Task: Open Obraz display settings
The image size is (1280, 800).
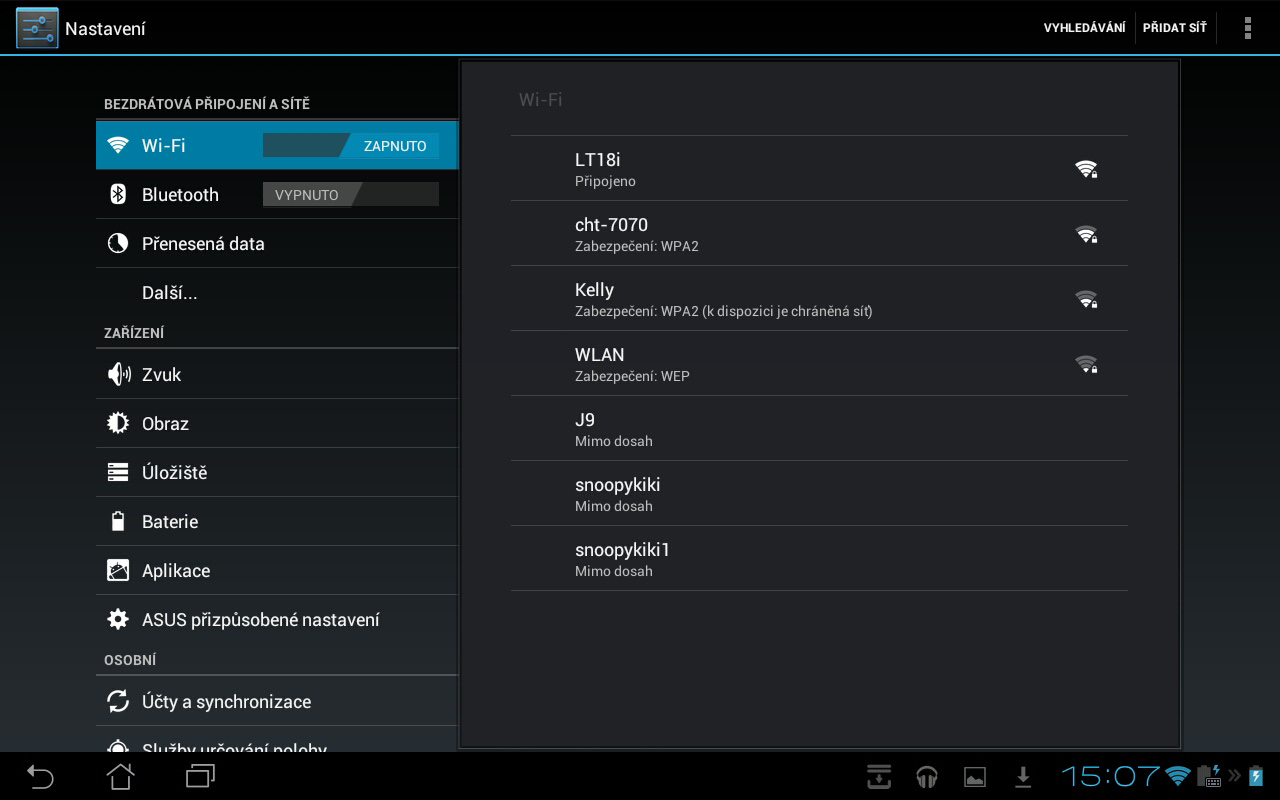Action: [x=277, y=423]
